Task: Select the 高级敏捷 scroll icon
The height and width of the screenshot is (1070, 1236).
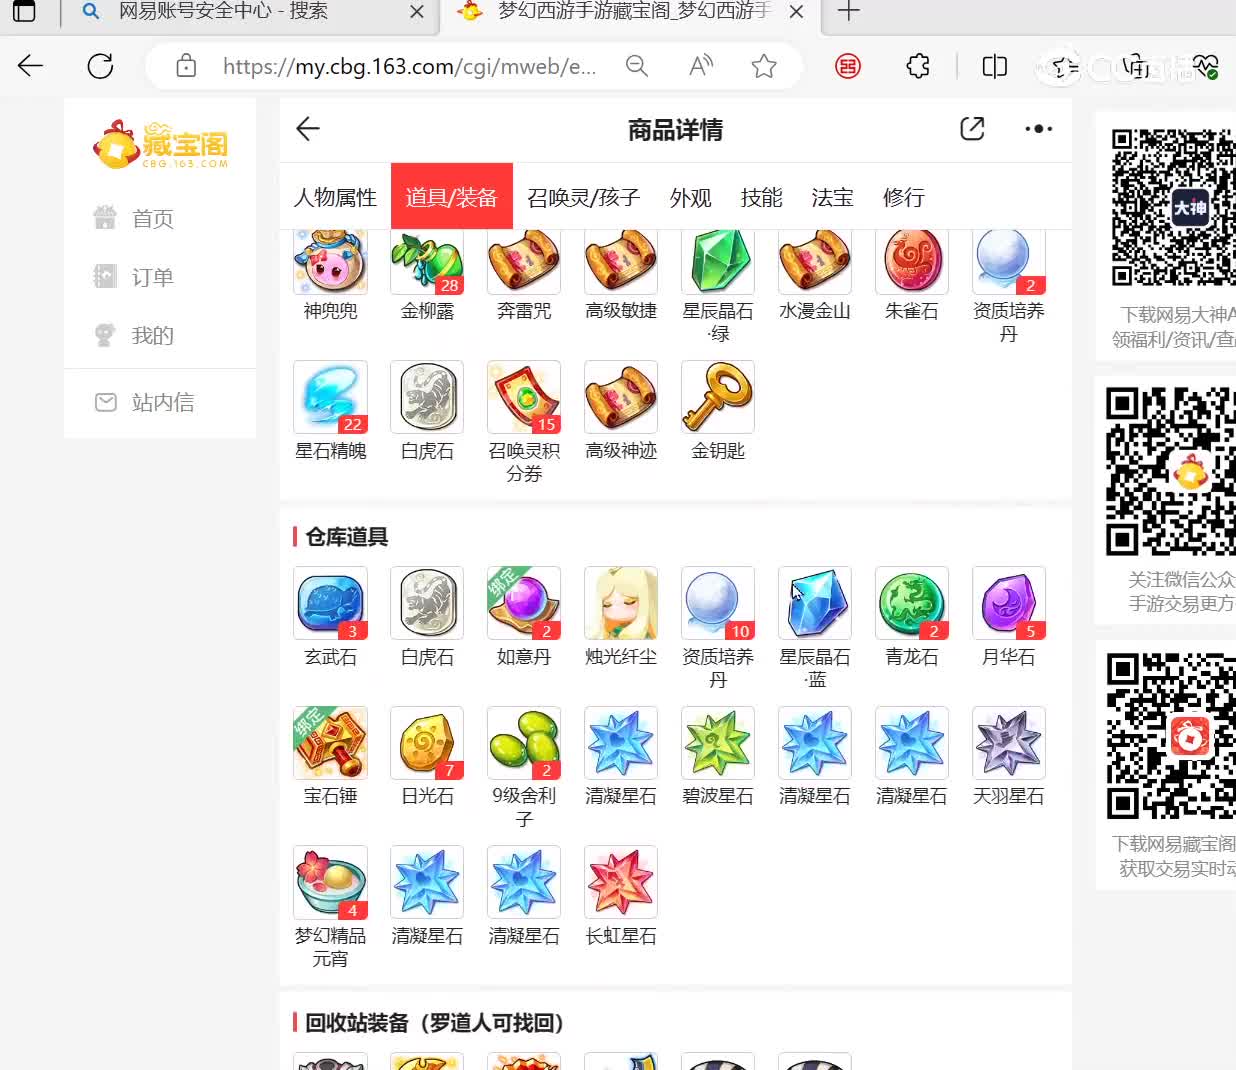Action: 621,262
